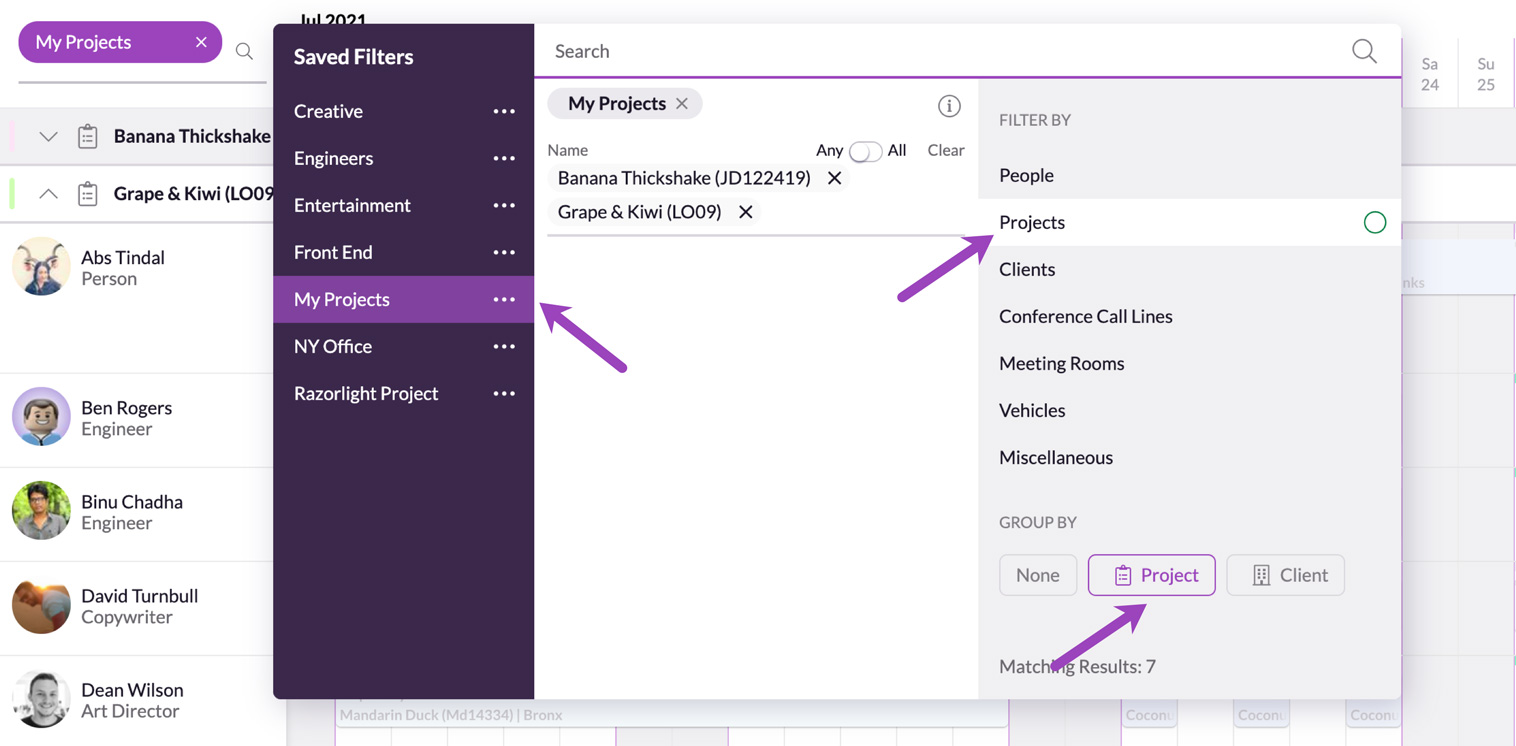Screen dimensions: 1516x746
Task: Click the Clear link to reset name filters
Action: (x=944, y=150)
